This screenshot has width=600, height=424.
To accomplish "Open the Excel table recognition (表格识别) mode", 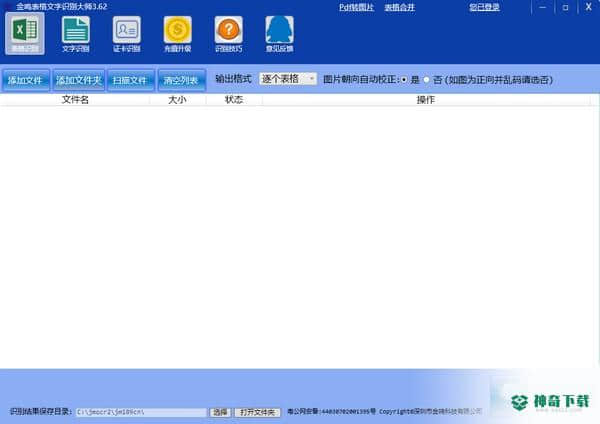I will click(x=25, y=34).
